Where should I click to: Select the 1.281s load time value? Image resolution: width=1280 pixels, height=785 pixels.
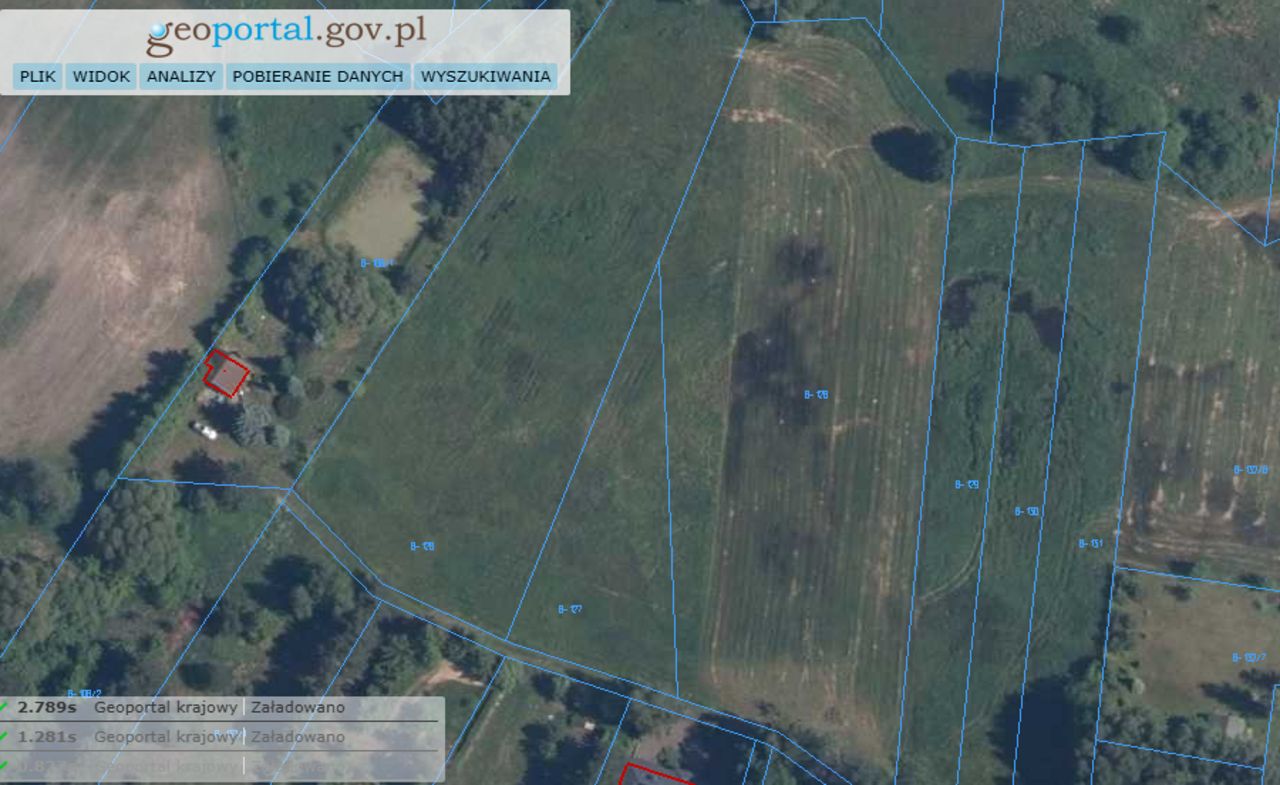(x=47, y=737)
